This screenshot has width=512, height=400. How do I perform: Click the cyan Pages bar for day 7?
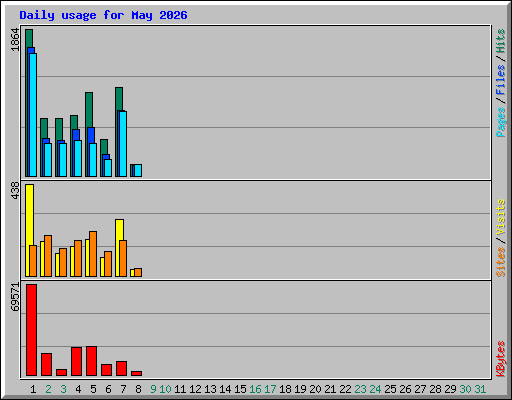(123, 144)
